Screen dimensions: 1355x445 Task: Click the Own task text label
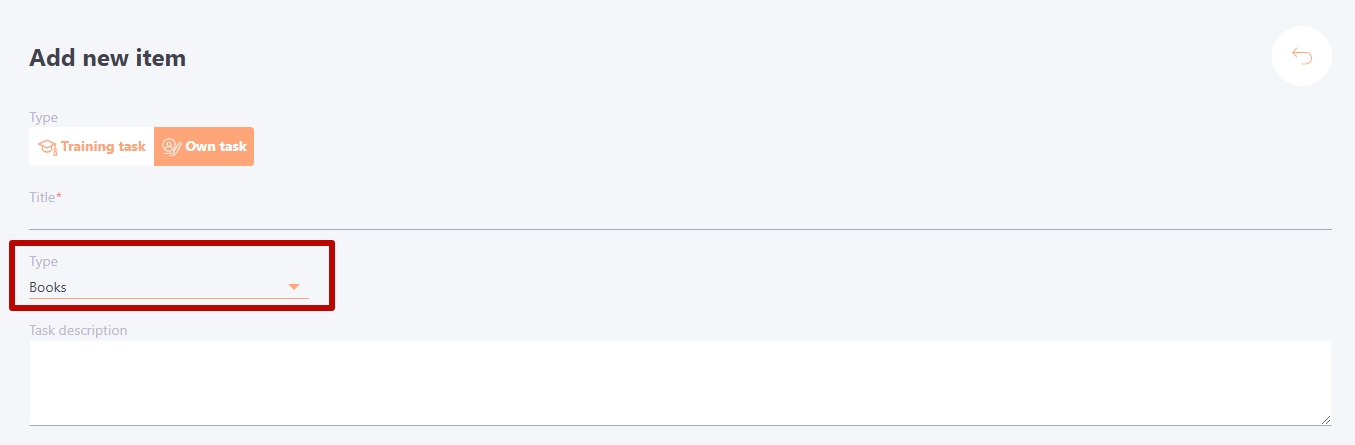pyautogui.click(x=216, y=146)
